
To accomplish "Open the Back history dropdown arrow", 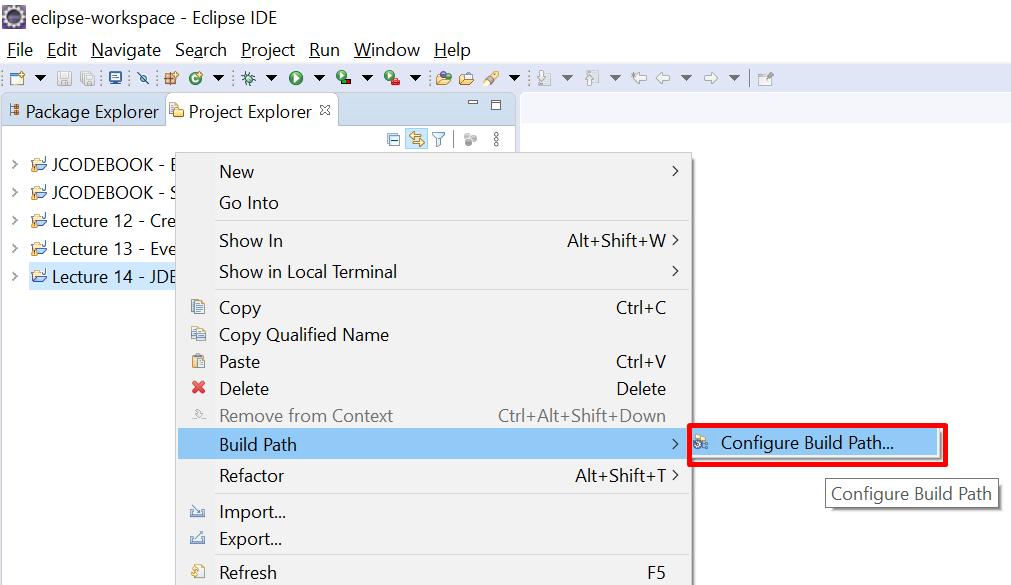I will [x=687, y=79].
